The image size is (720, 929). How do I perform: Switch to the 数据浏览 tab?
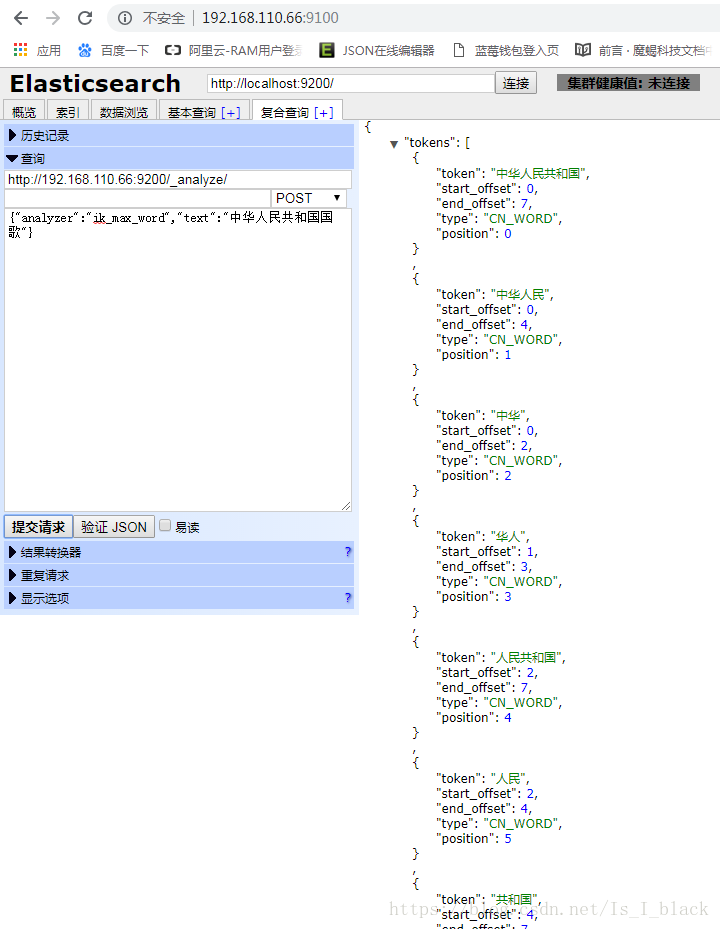click(x=124, y=112)
